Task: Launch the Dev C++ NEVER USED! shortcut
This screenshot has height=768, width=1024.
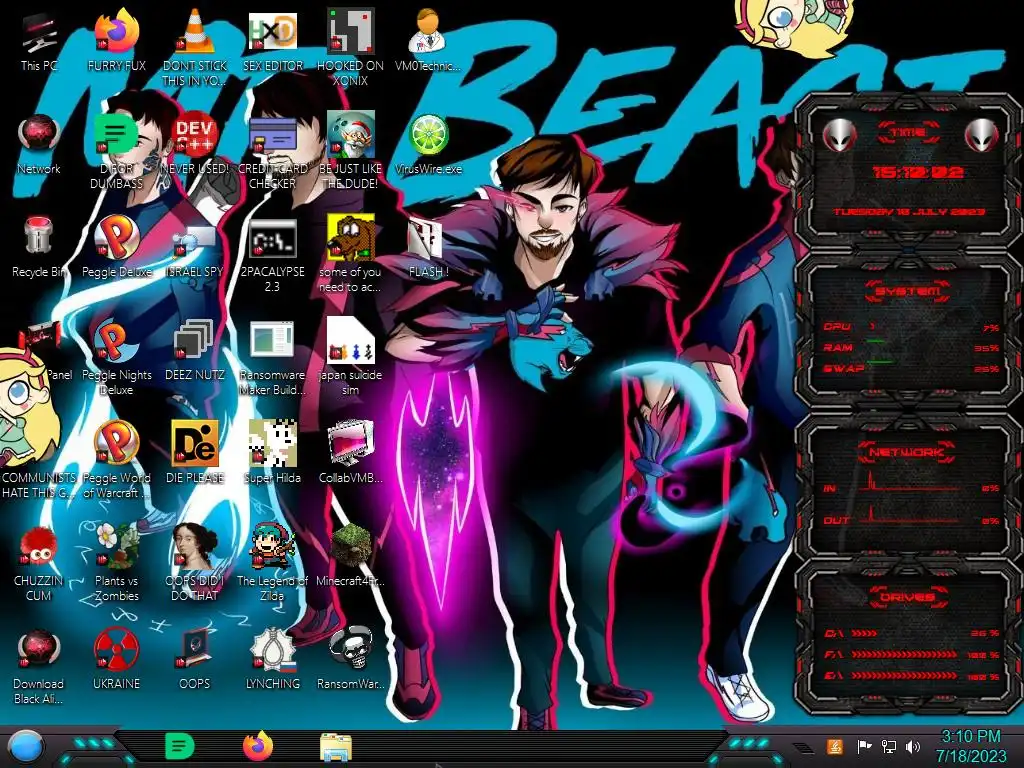Action: (x=195, y=145)
